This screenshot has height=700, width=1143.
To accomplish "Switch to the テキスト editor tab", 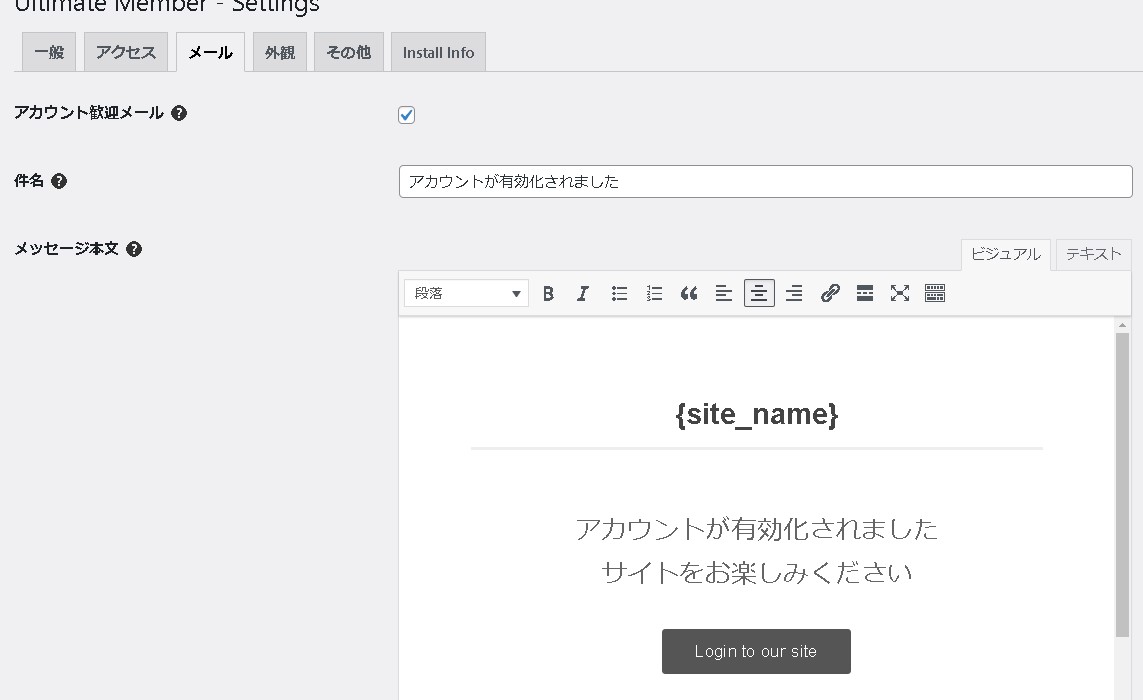I will click(x=1092, y=254).
